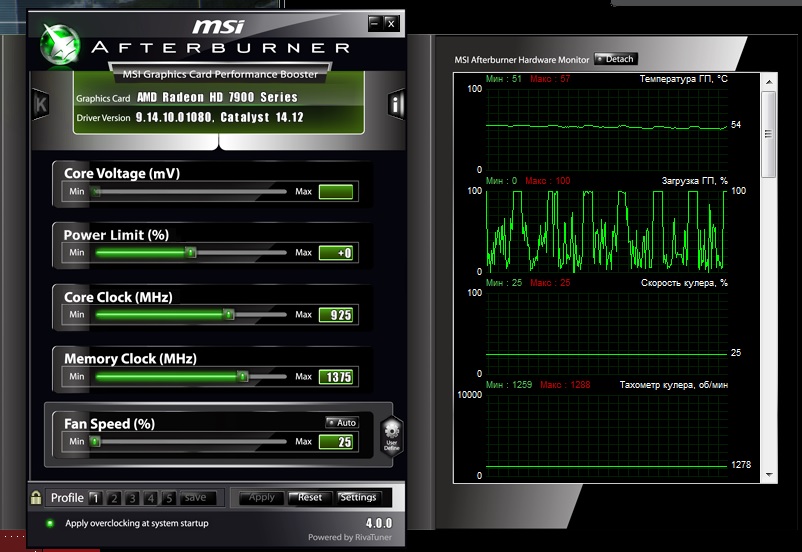
Task: Click the Memory Clock 1375 value field
Action: [x=336, y=377]
